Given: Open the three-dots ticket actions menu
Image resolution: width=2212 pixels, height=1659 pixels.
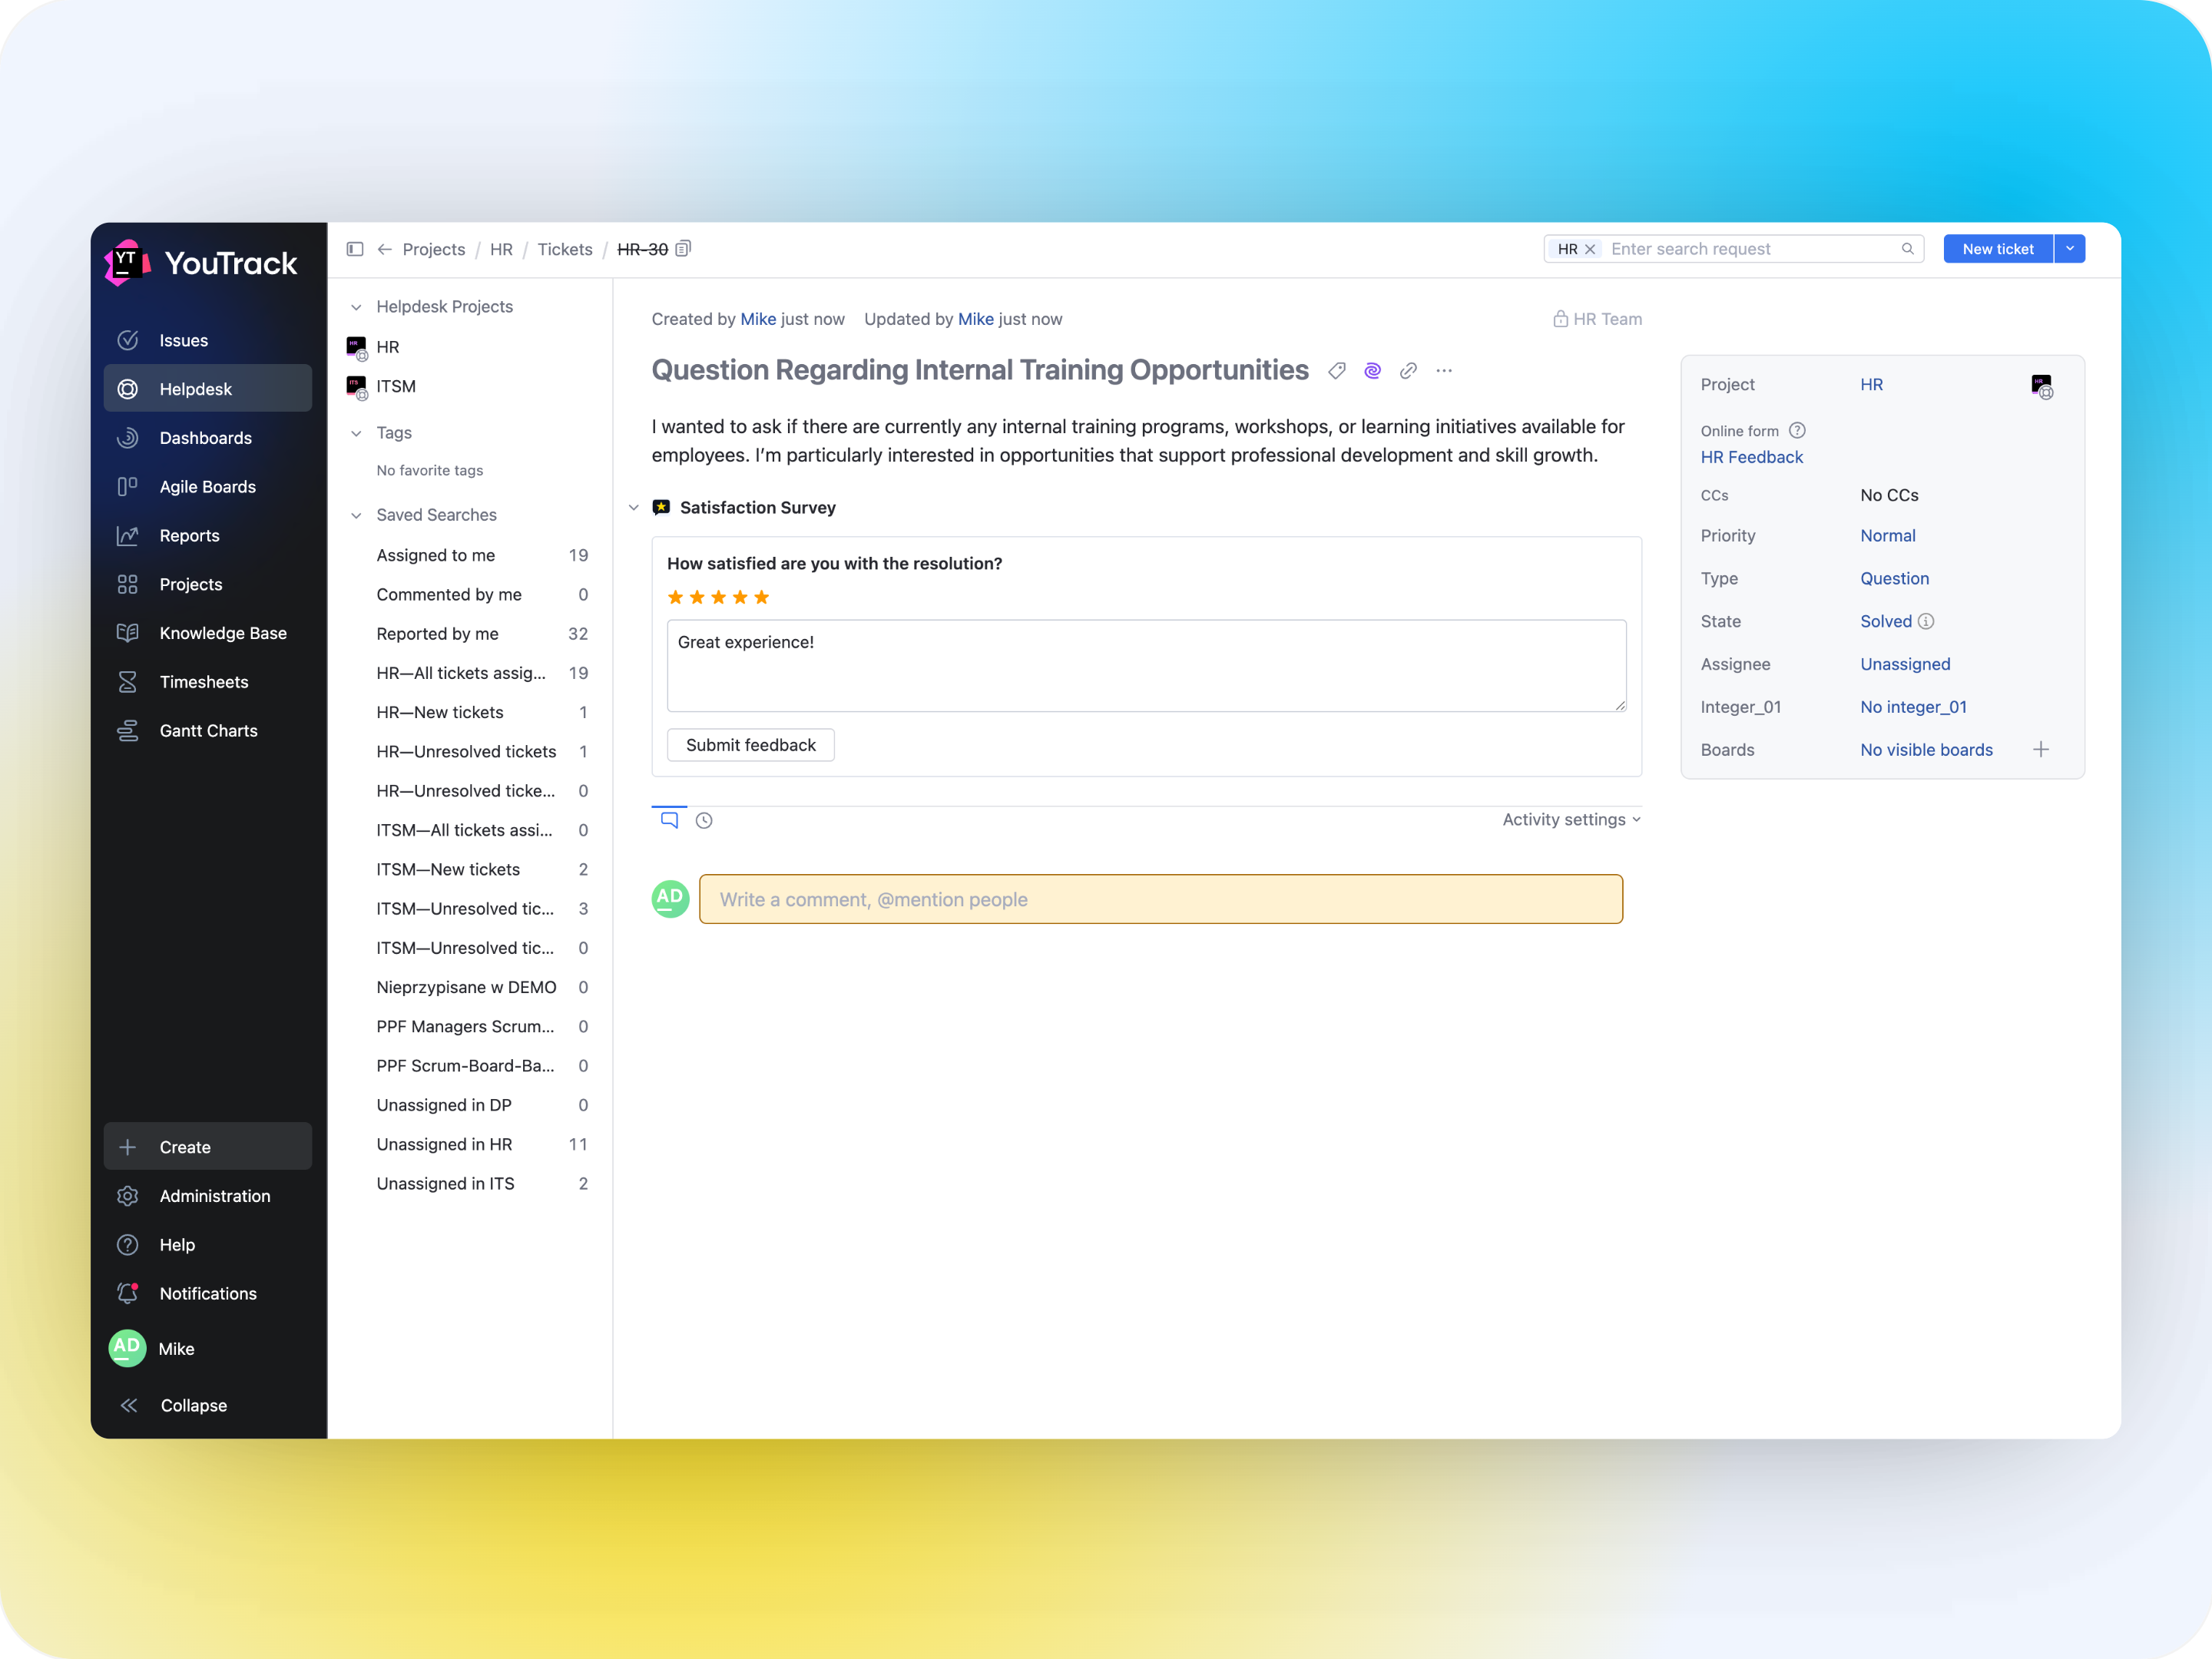Looking at the screenshot, I should point(1444,371).
